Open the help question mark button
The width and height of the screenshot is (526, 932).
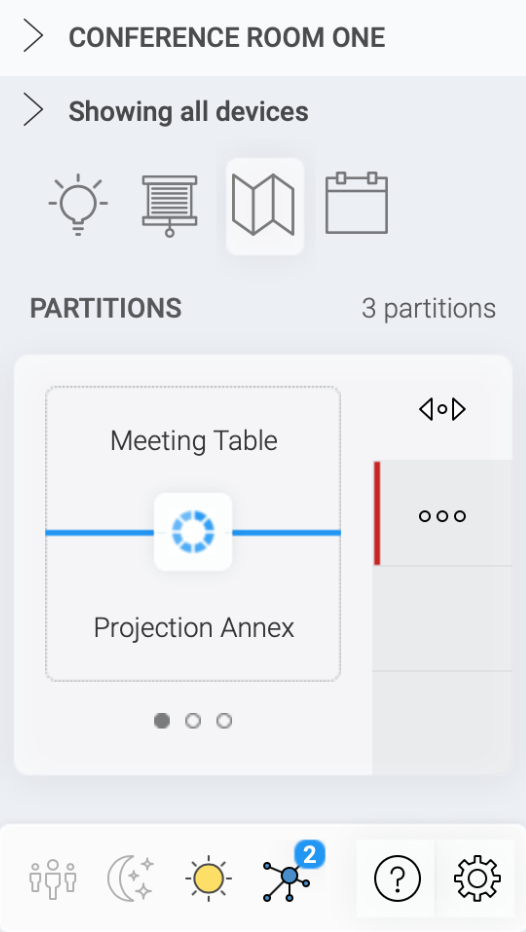pos(397,878)
